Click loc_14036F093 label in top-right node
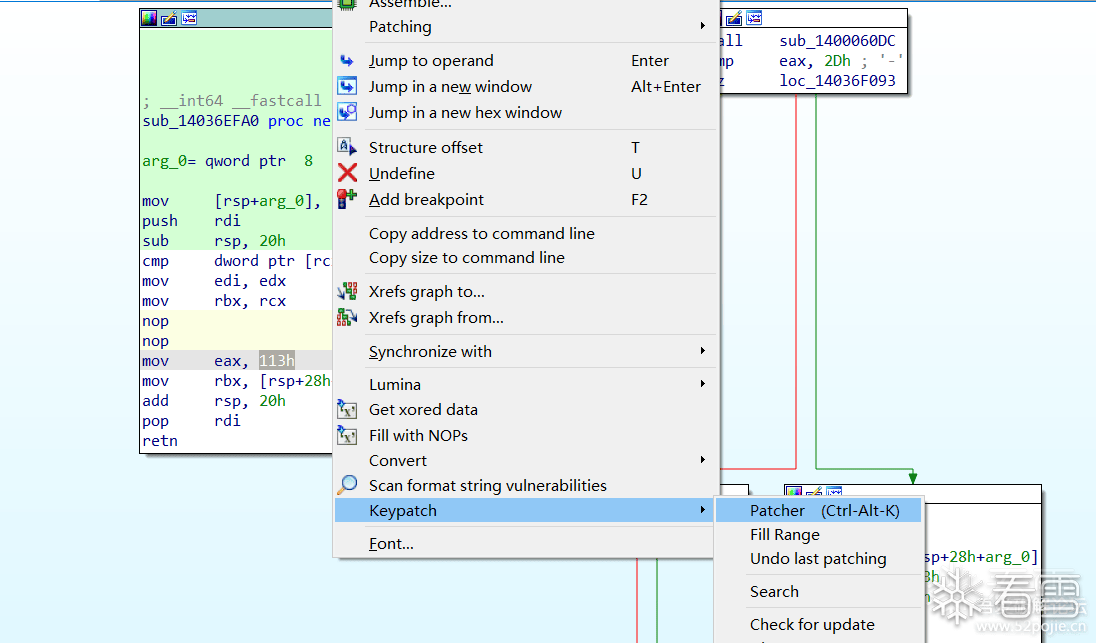 tap(837, 81)
